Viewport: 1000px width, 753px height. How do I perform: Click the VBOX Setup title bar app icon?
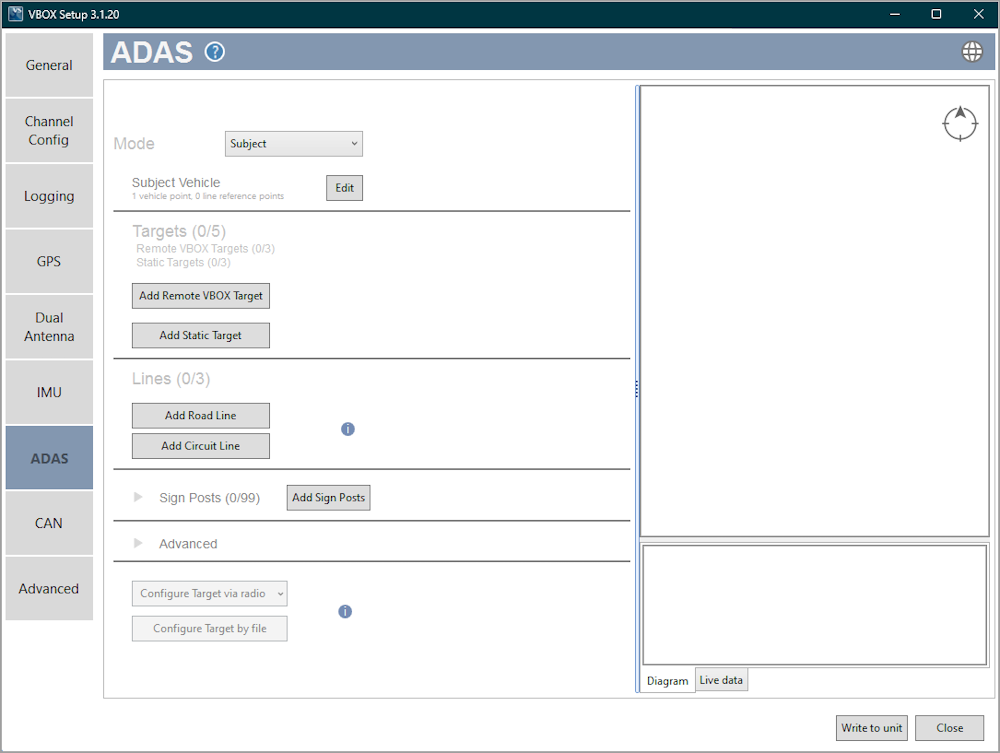15,13
